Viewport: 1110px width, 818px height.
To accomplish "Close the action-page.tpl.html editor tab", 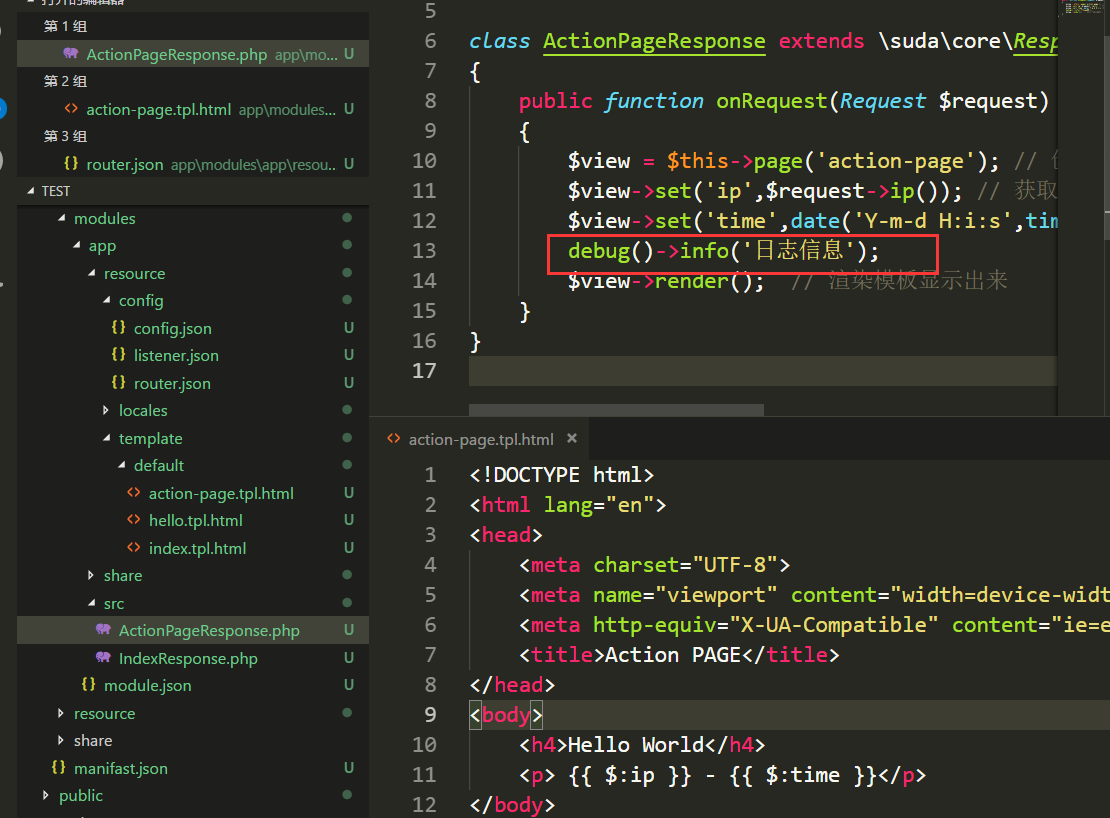I will click(x=573, y=438).
